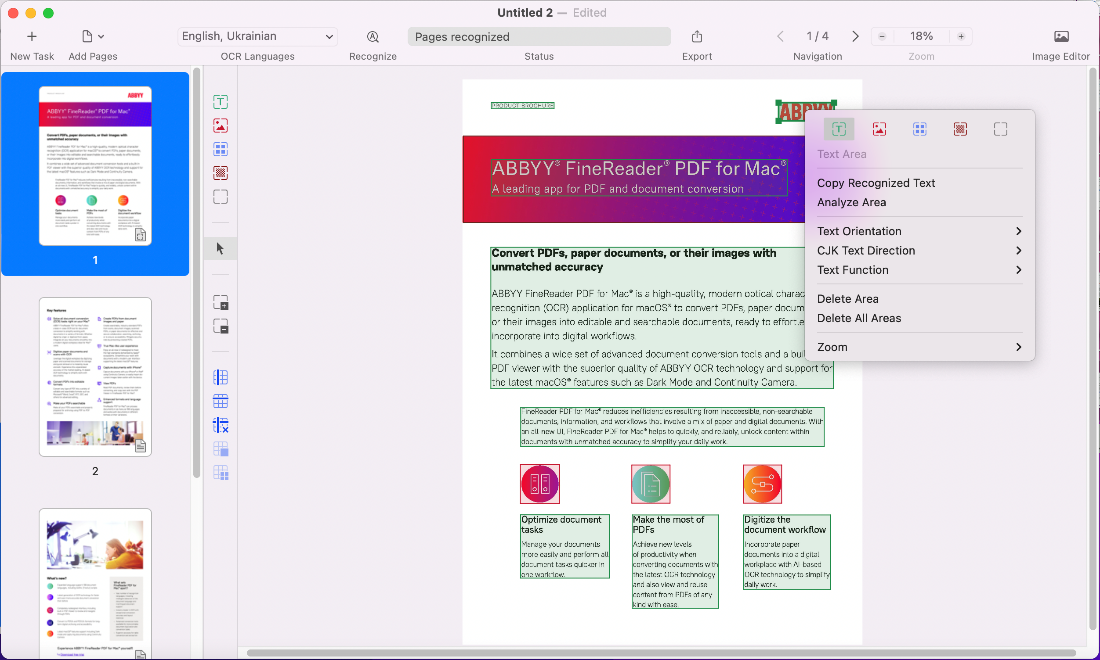
Task: Select the Table Area tool in the left toolstrip
Action: pyautogui.click(x=220, y=149)
